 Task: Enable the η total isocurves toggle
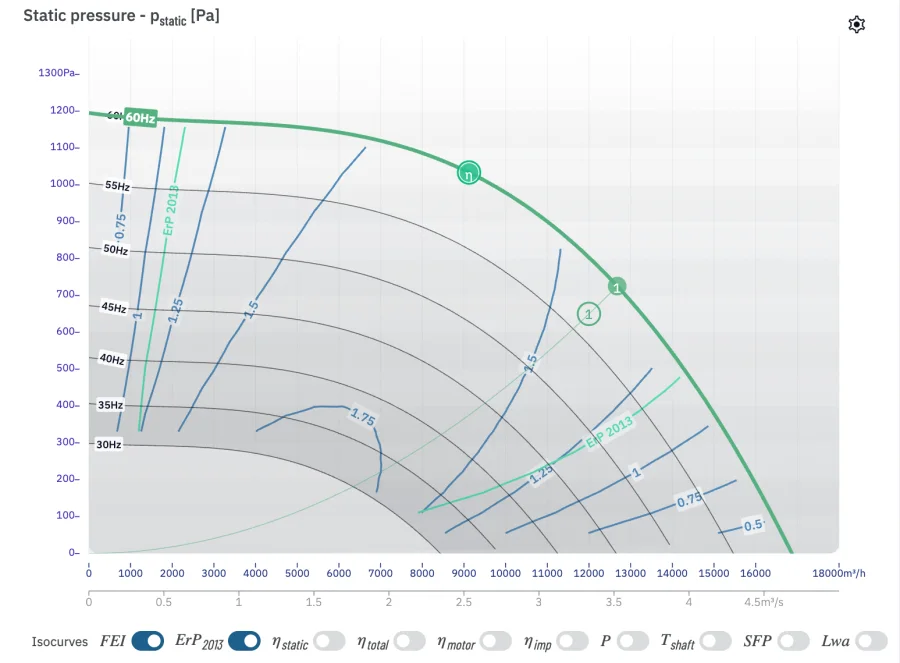(410, 641)
